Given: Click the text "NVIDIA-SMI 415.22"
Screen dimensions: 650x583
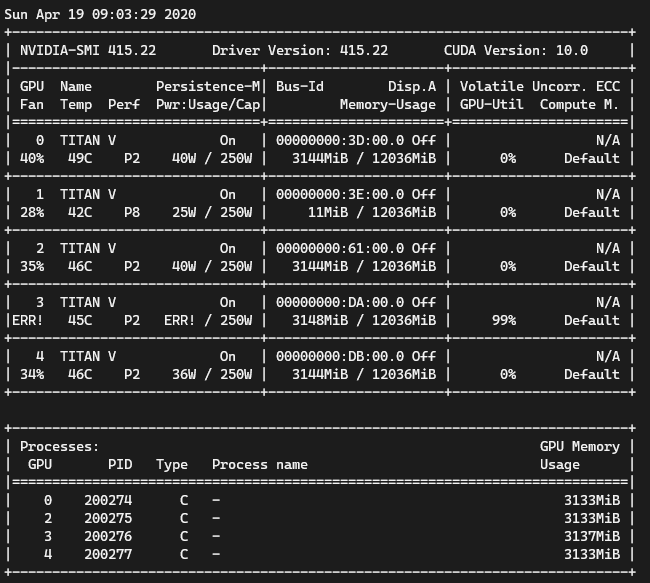Looking at the screenshot, I should (88, 51).
